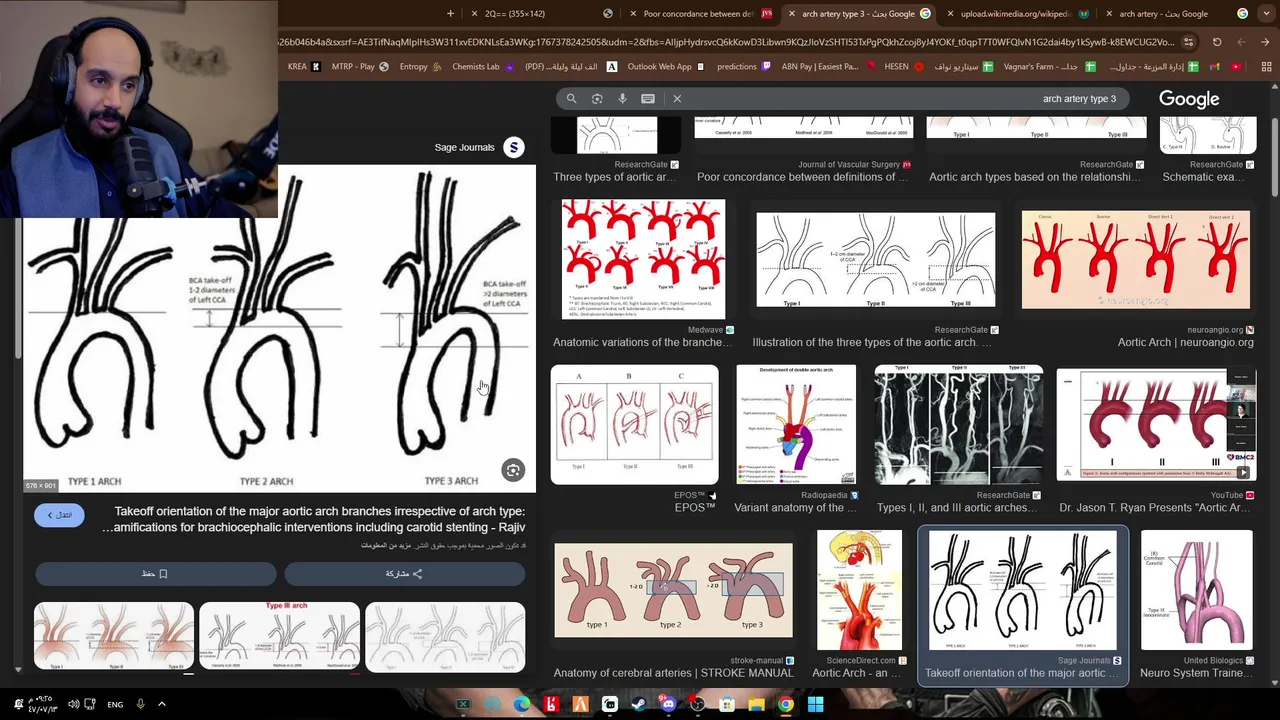Reload the page with the refresh icon
This screenshot has width=1280, height=720.
[1217, 42]
